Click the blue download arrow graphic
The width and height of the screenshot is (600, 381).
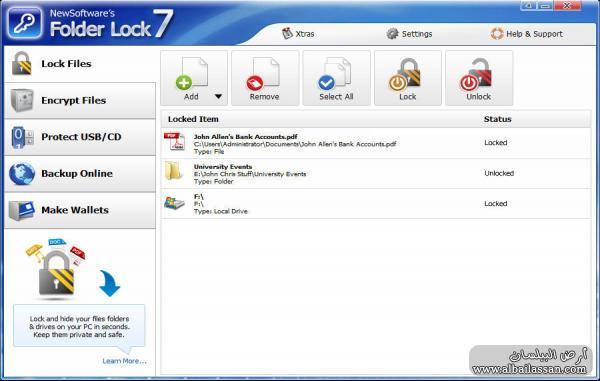109,283
